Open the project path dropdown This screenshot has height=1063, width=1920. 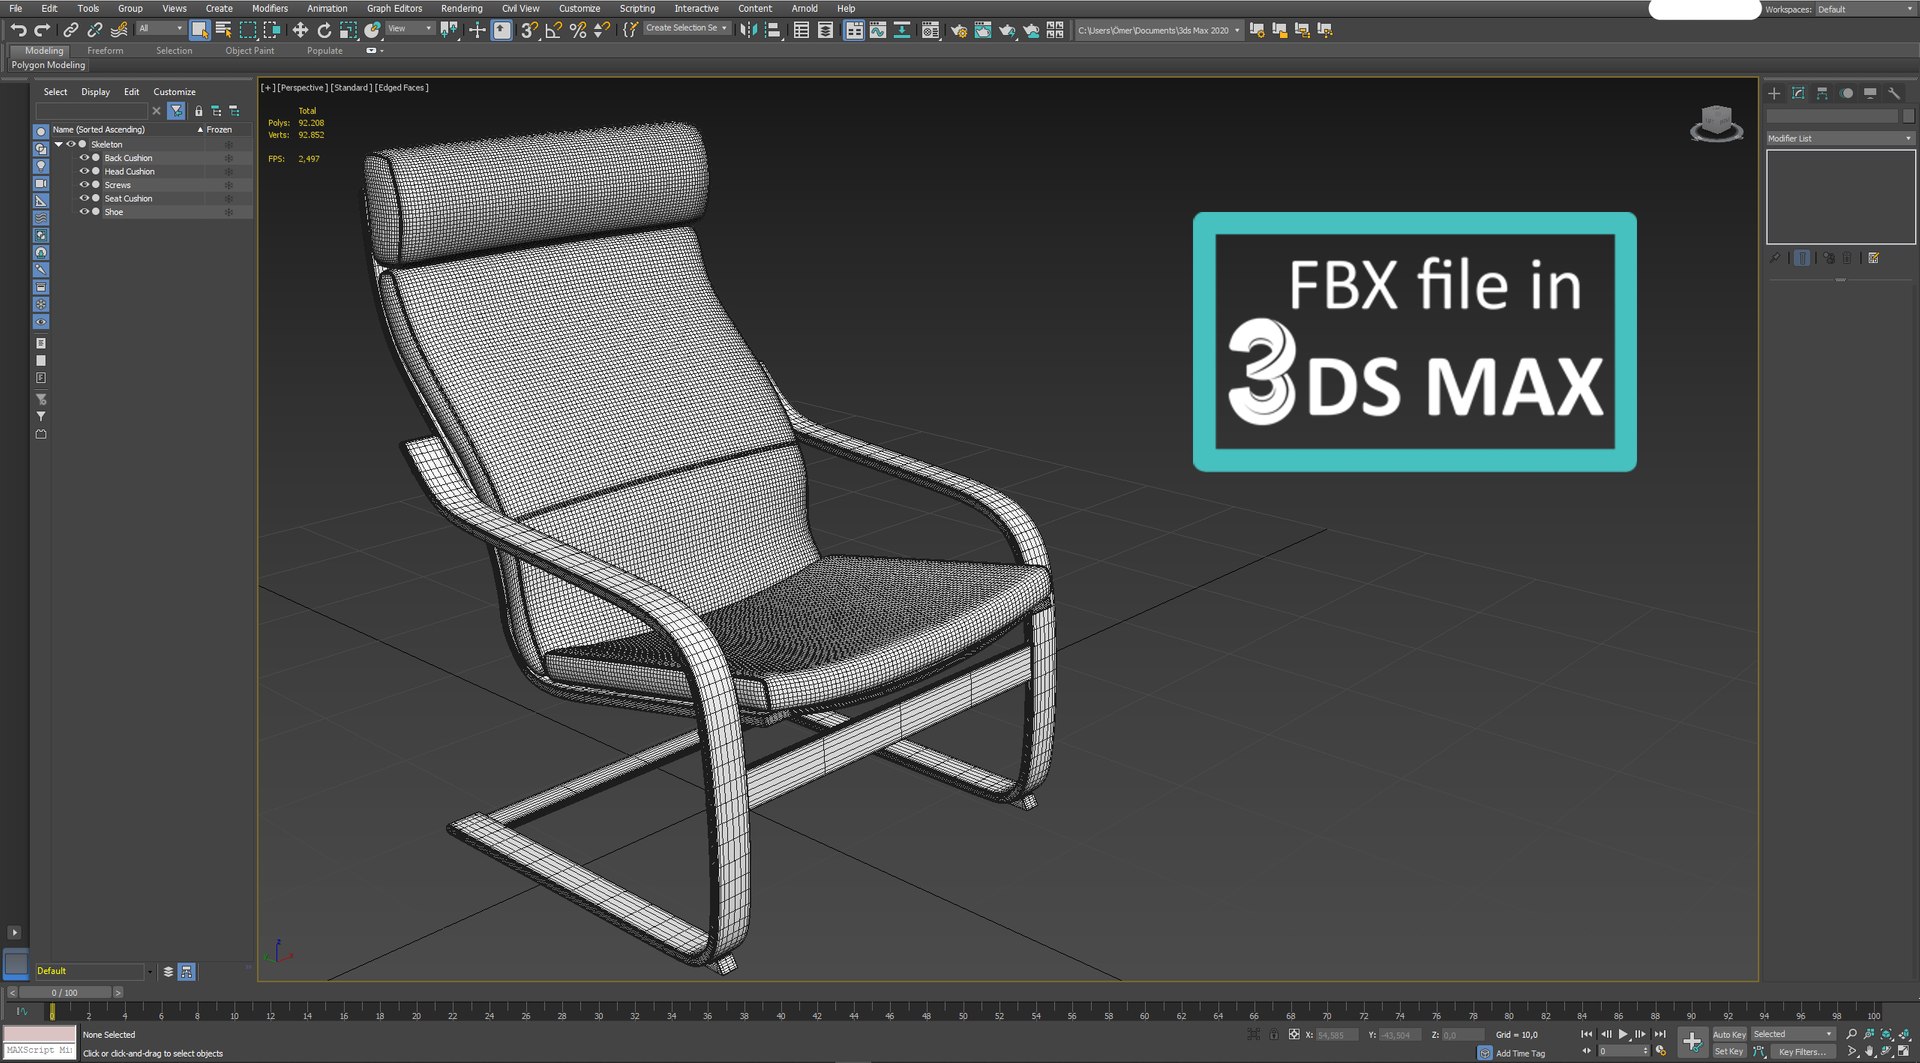tap(1159, 30)
